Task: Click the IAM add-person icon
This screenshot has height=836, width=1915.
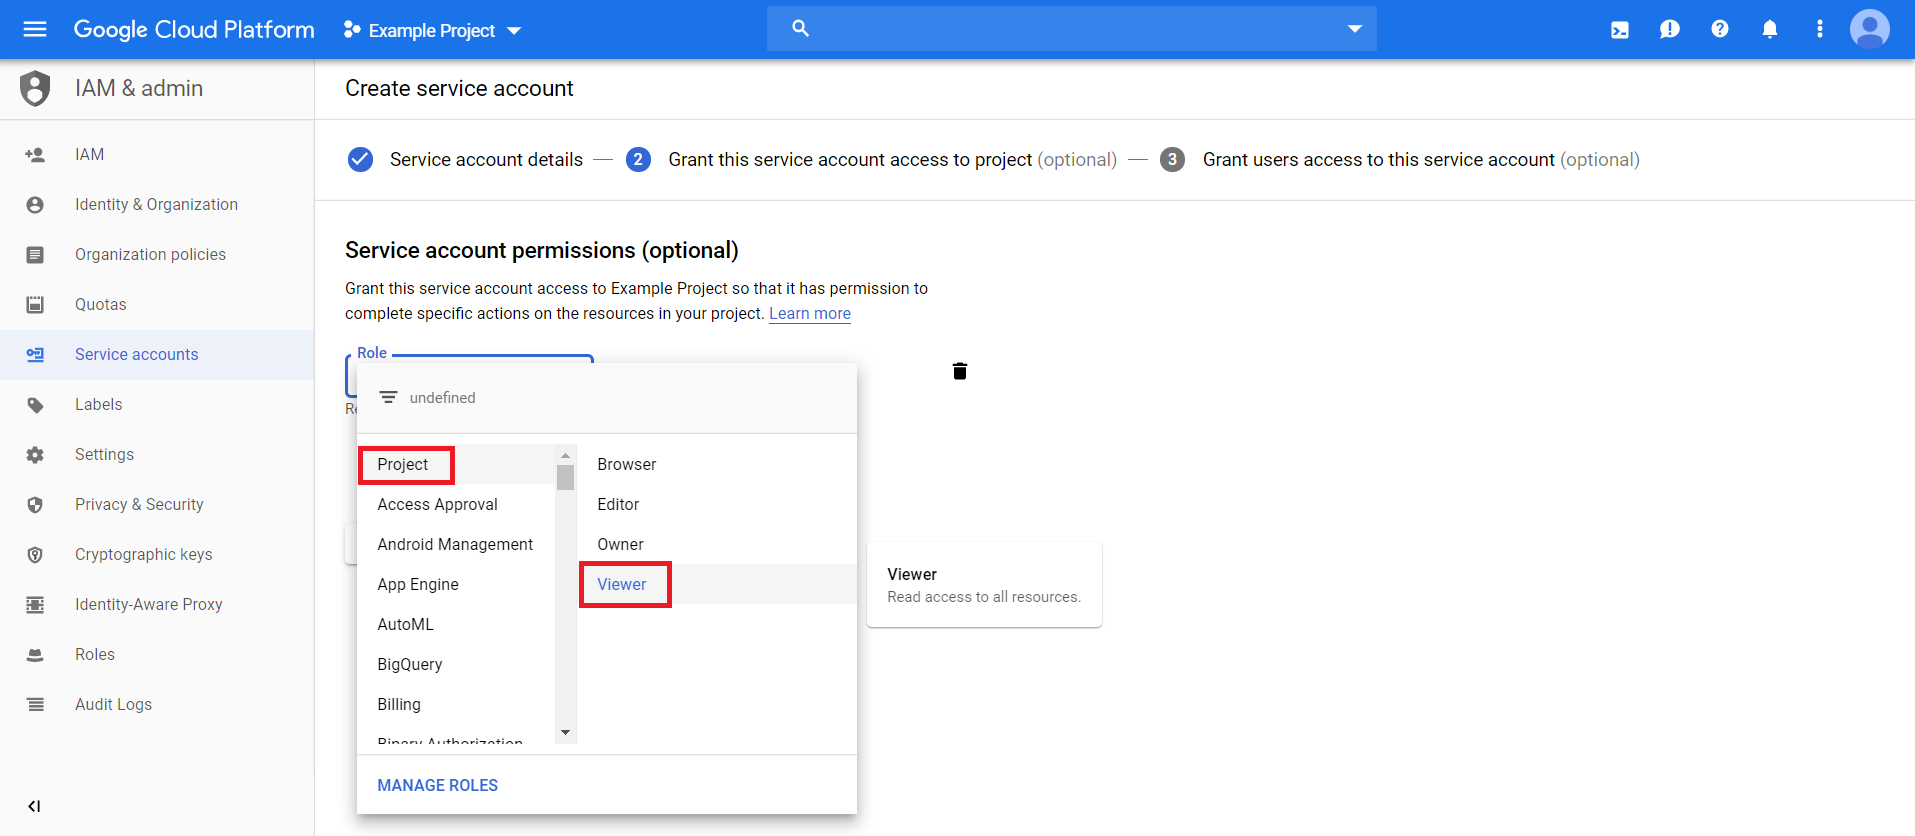Action: [x=35, y=155]
